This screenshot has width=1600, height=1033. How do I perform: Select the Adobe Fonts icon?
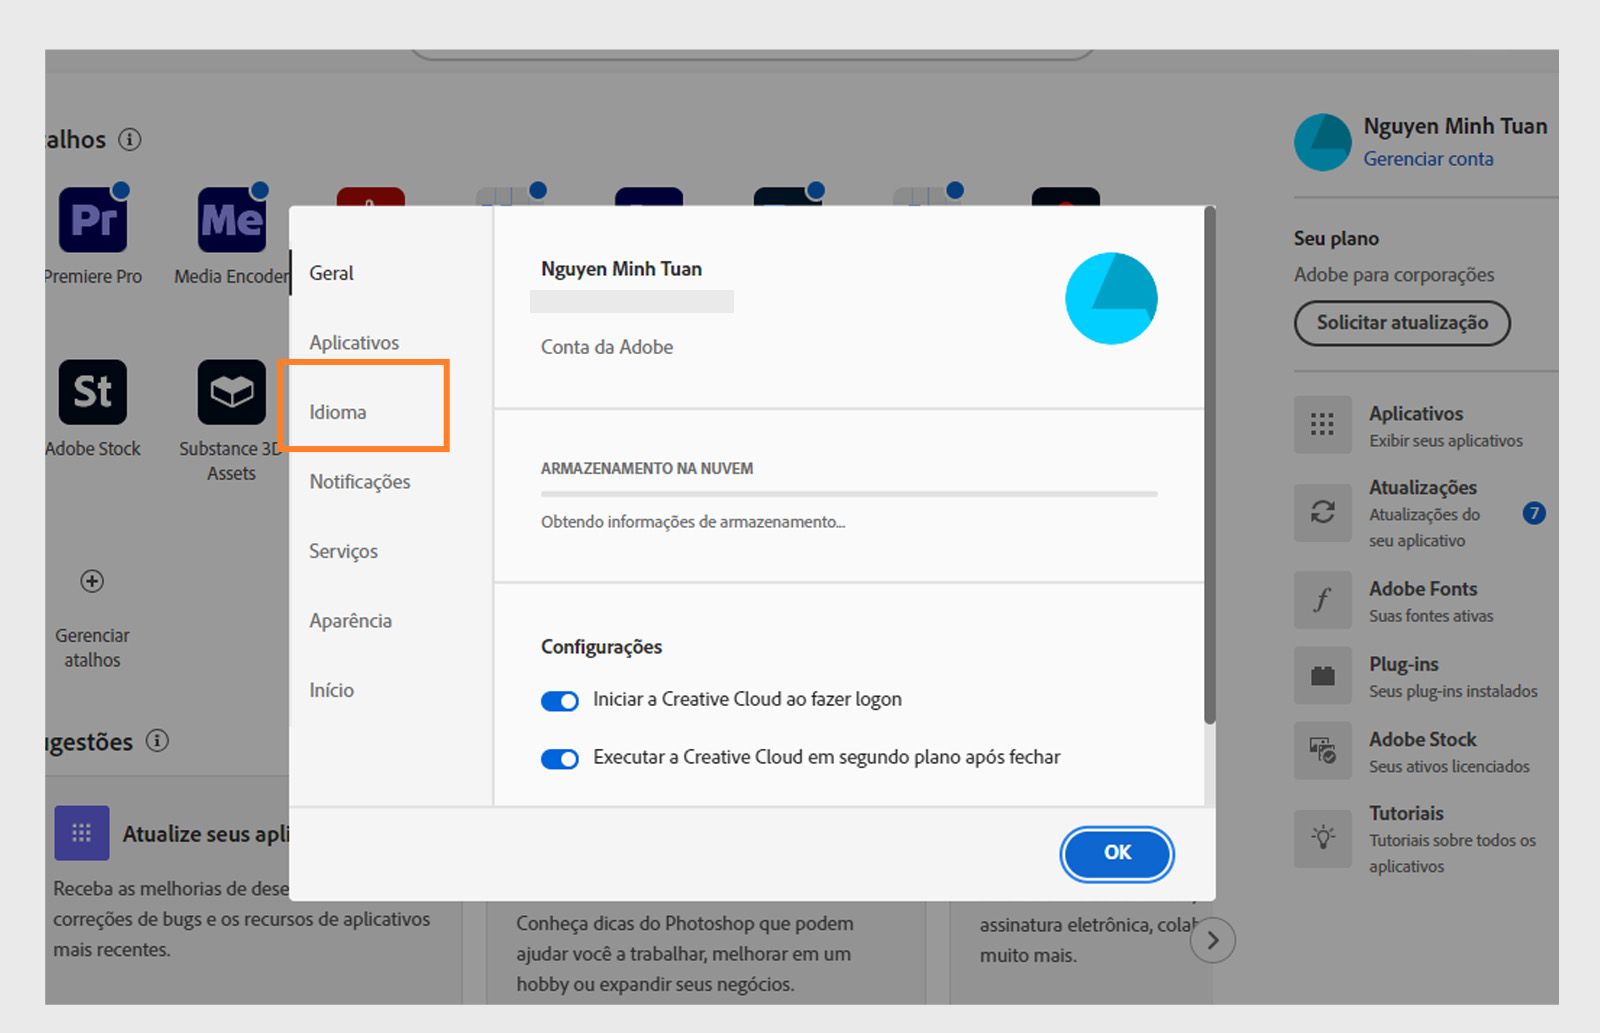pyautogui.click(x=1322, y=600)
